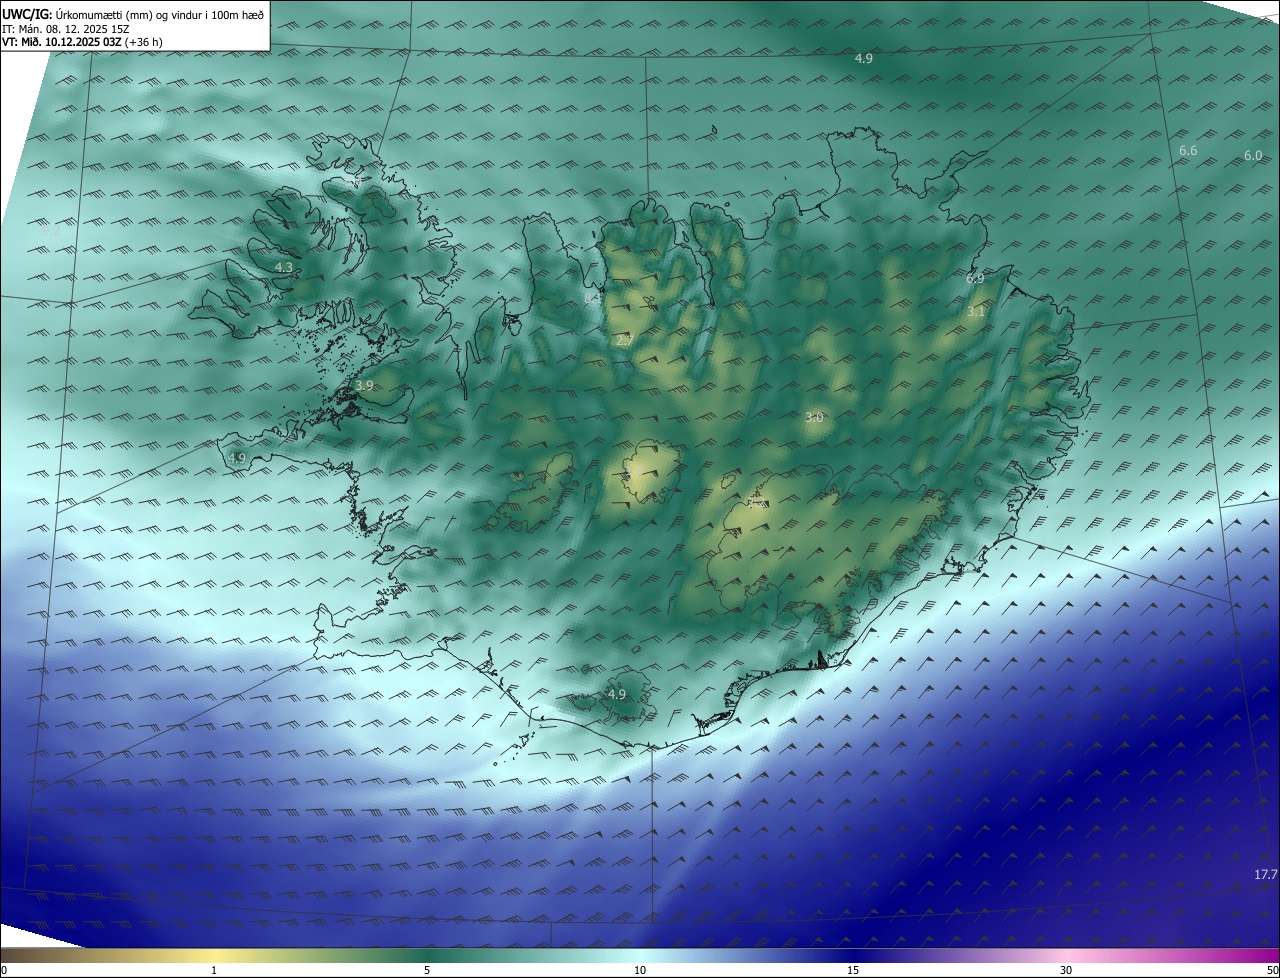Click the 4.9 value on the western peninsula
Screen dimensions: 1280x978
click(237, 458)
